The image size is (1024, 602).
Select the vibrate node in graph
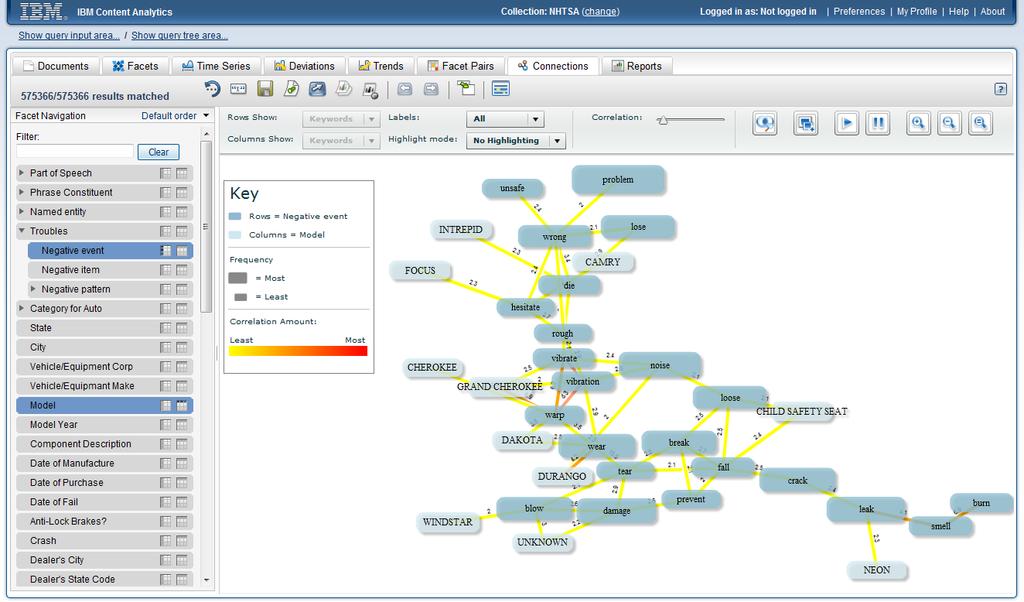click(x=564, y=358)
